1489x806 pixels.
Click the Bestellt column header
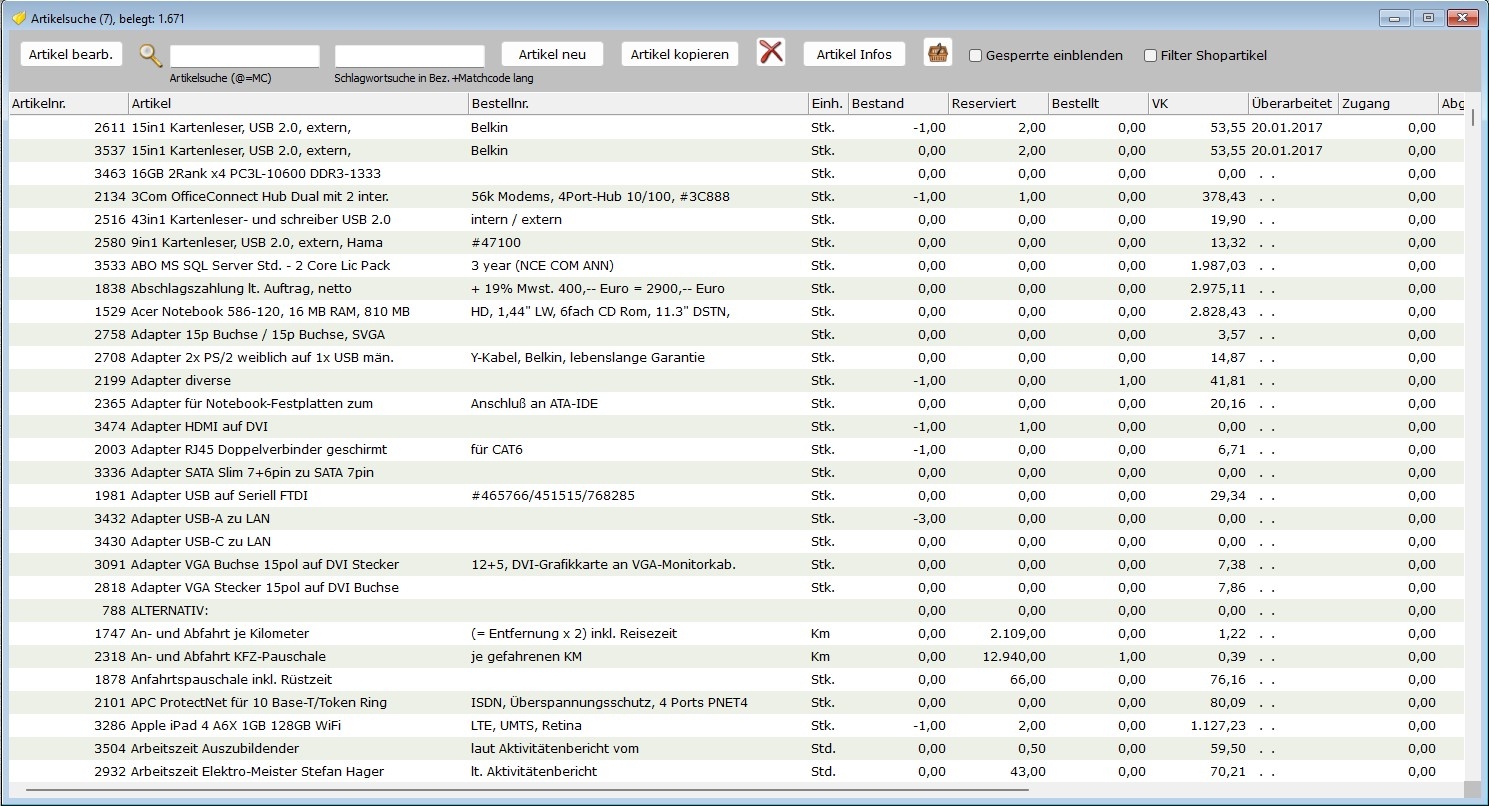pyautogui.click(x=1098, y=104)
